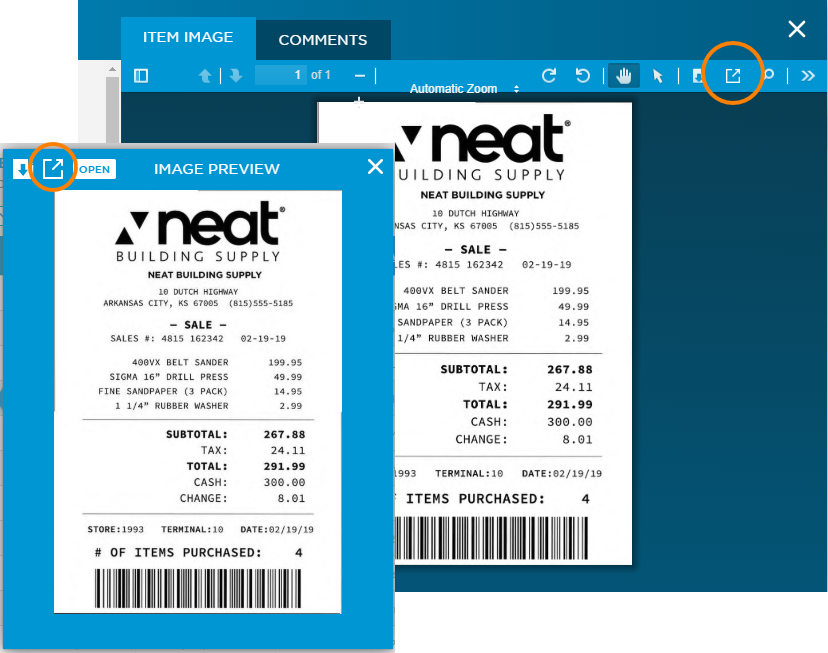Open item image in new window
This screenshot has width=828, height=653.
point(733,75)
